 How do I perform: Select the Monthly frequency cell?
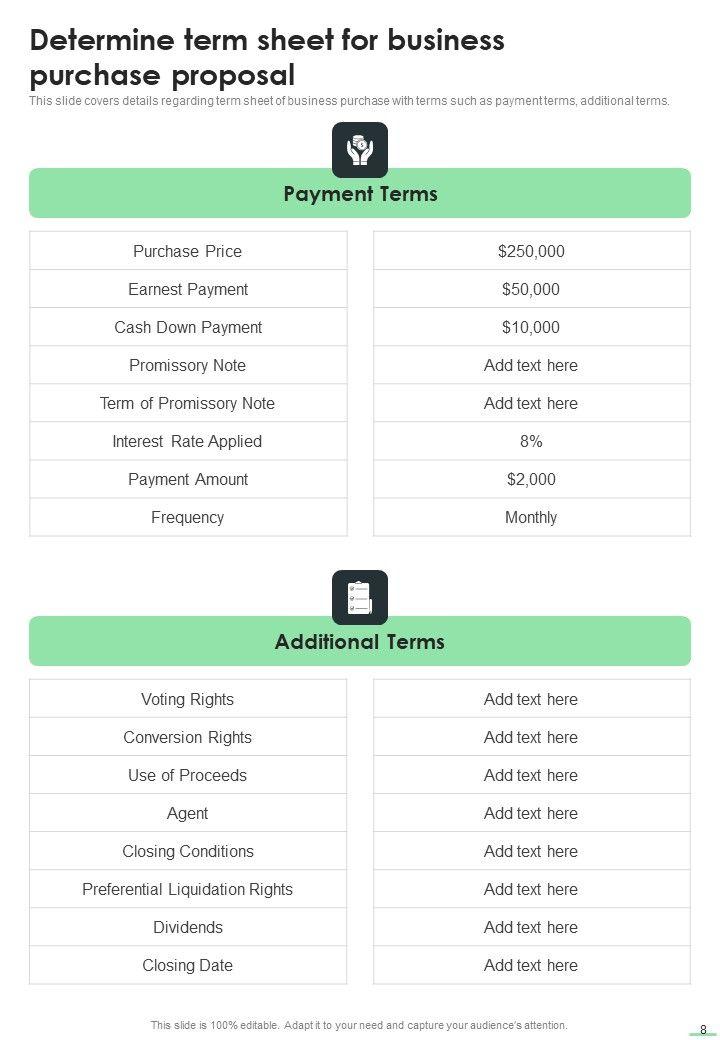point(531,517)
